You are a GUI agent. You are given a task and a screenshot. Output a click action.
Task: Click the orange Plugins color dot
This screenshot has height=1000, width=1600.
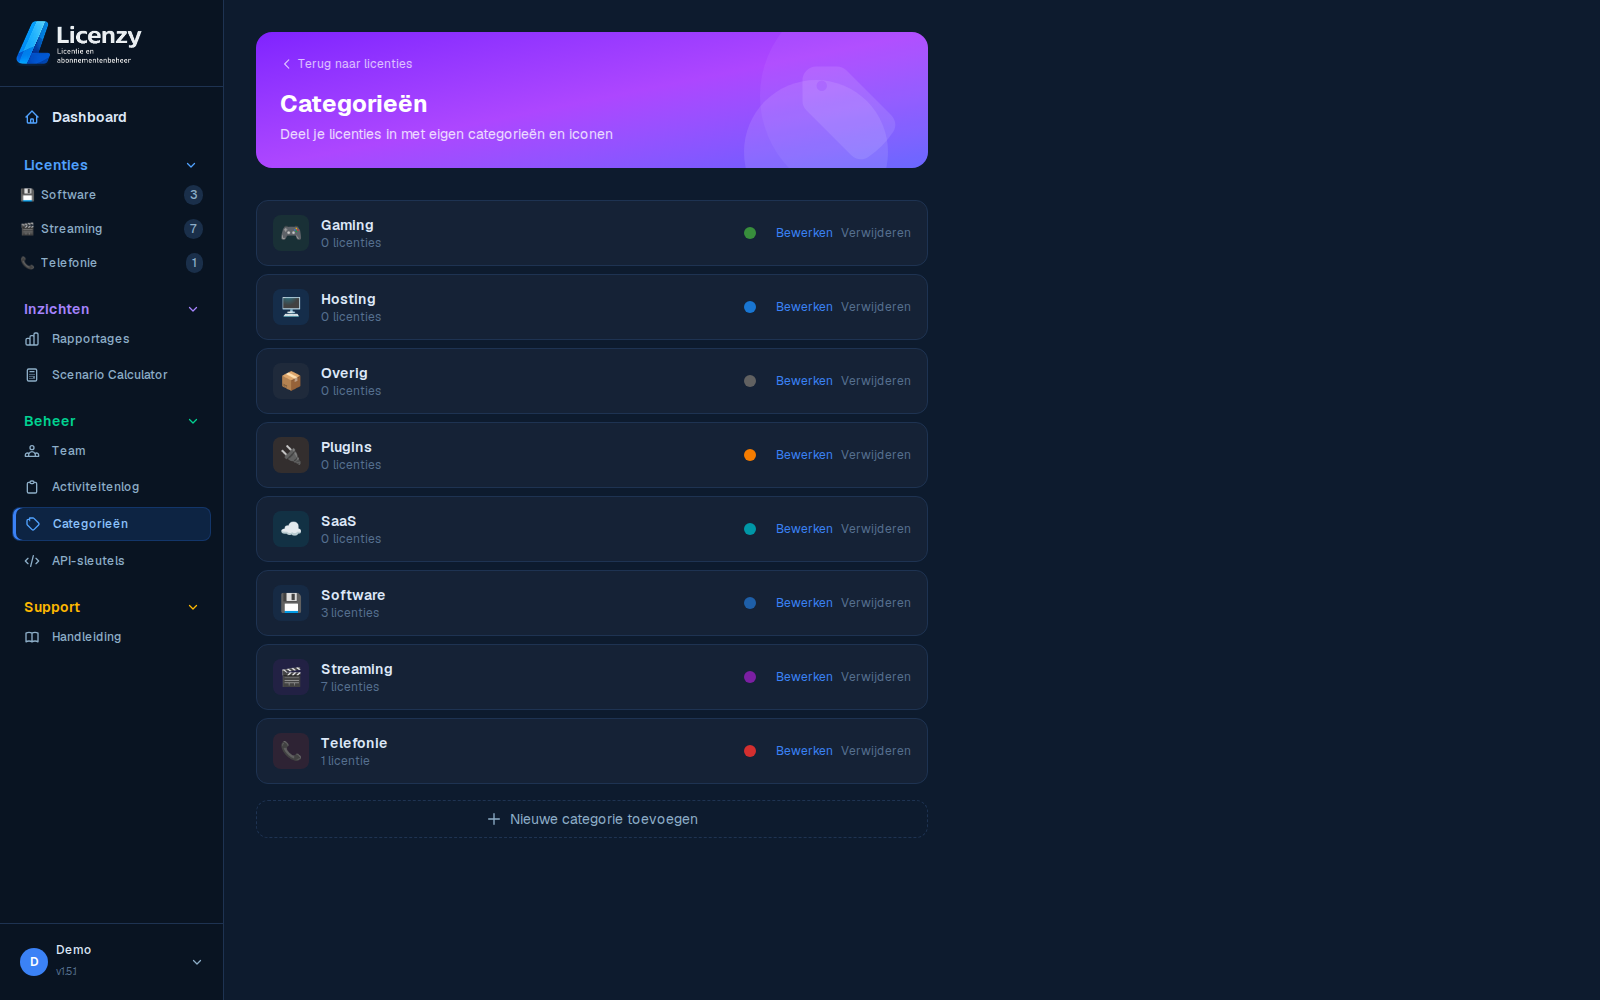[x=750, y=455]
